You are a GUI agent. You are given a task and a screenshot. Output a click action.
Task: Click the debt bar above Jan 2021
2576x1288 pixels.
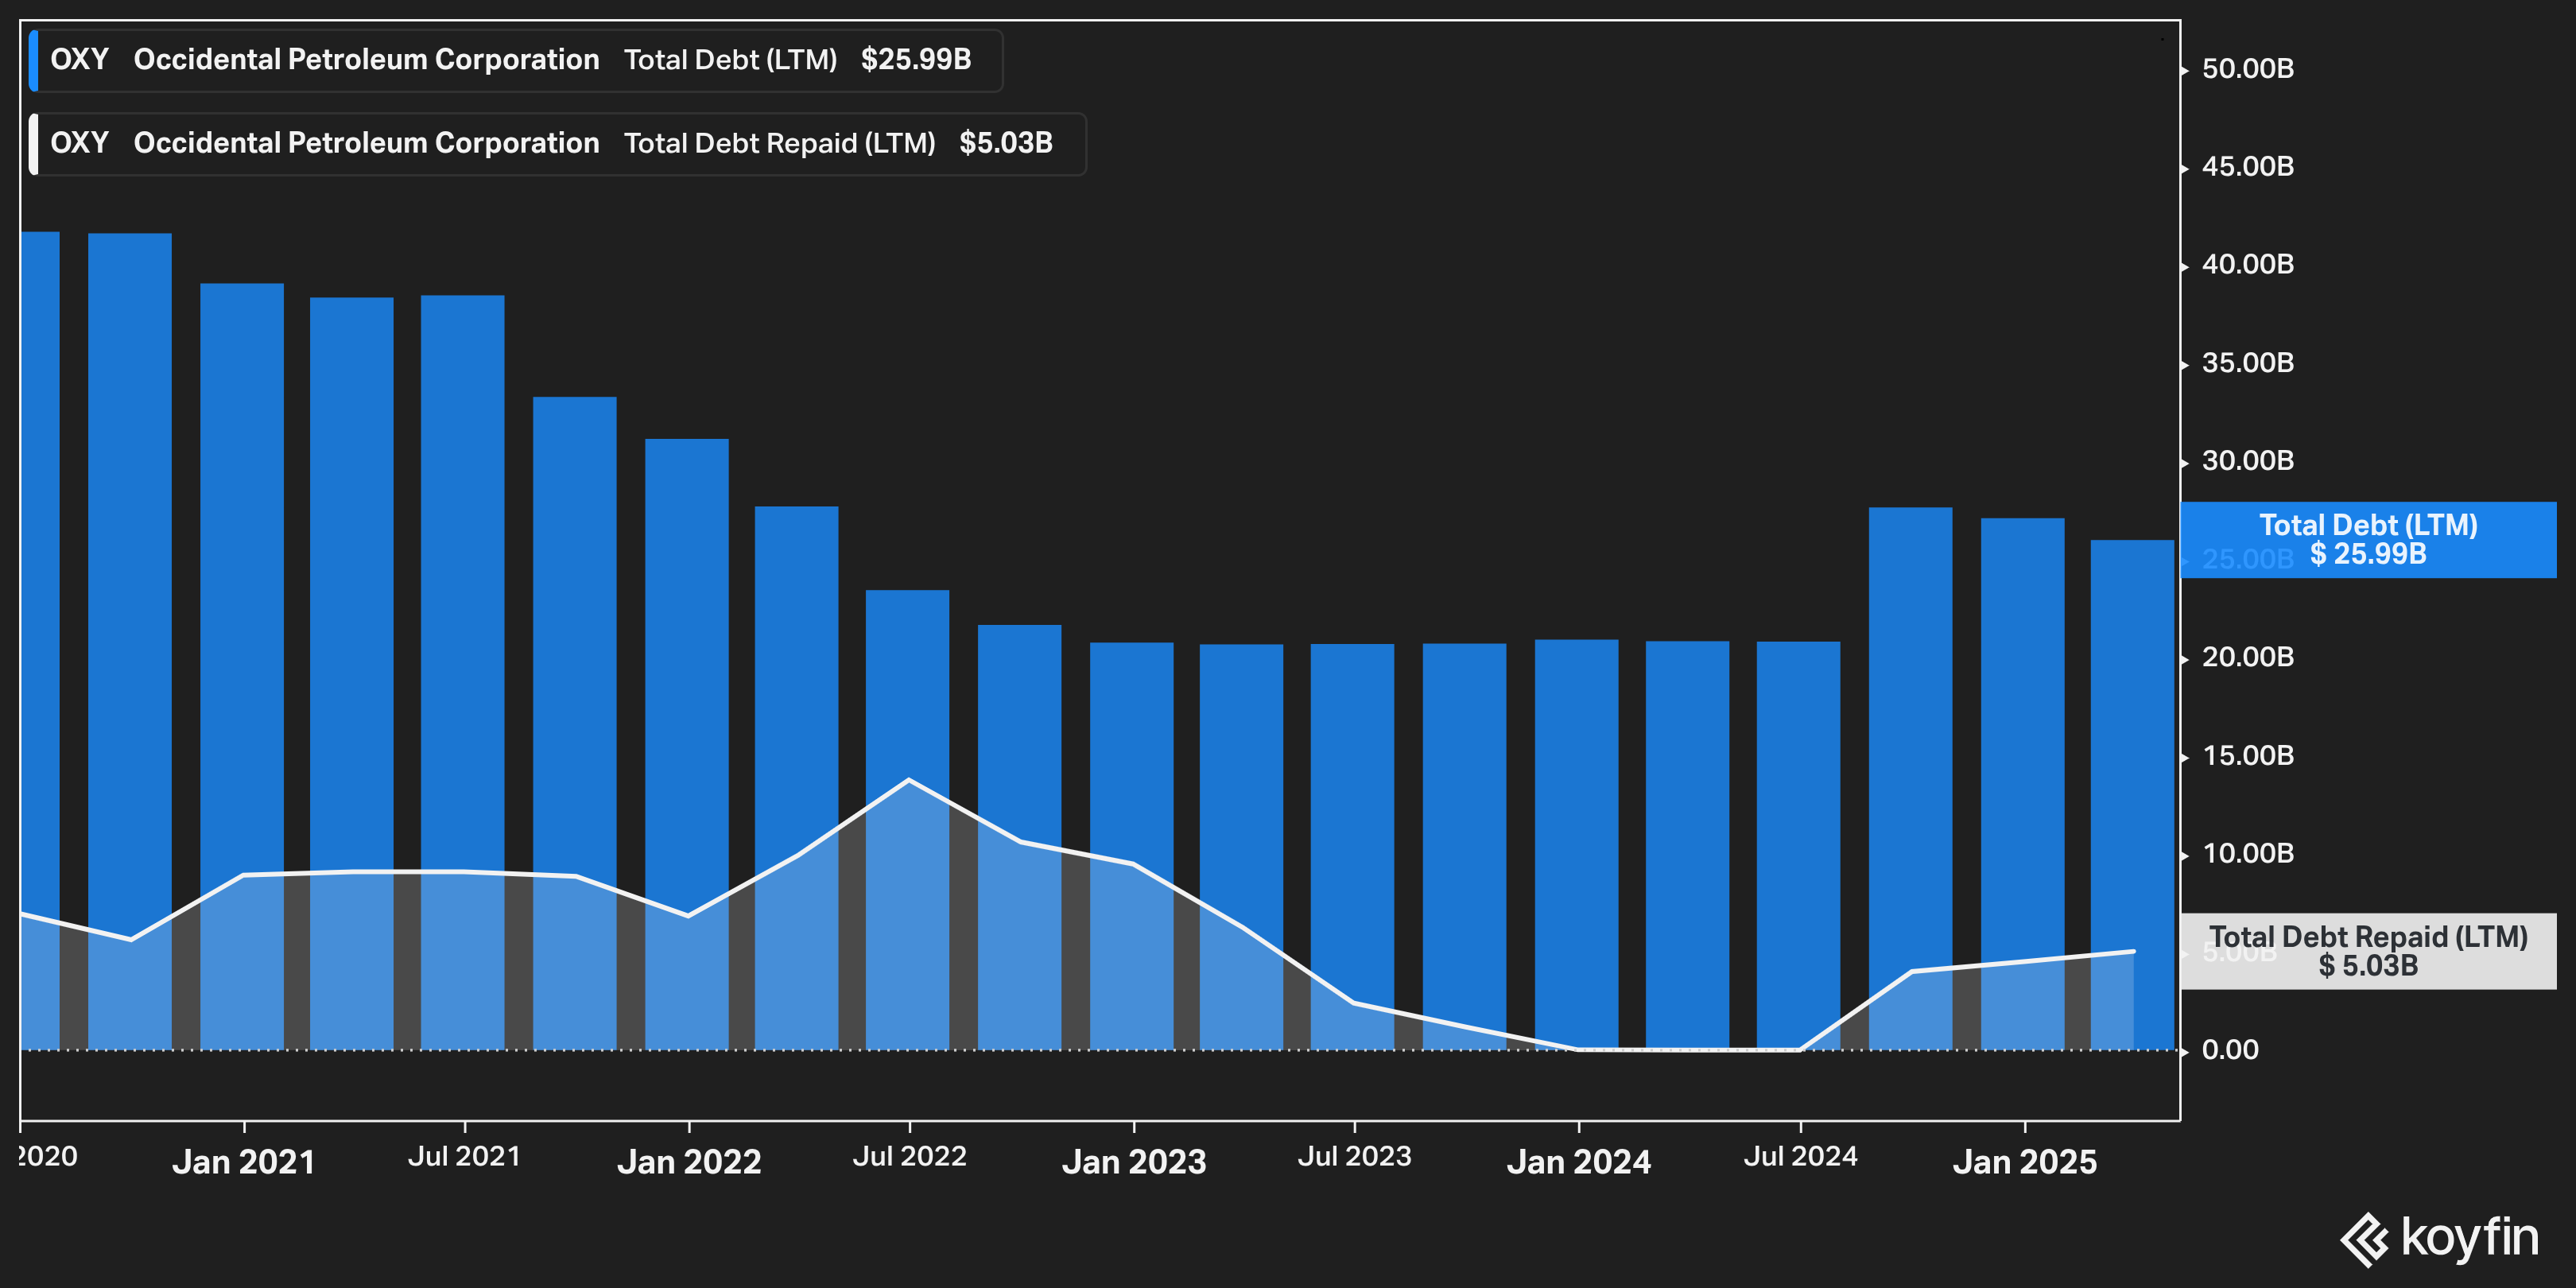(x=242, y=666)
